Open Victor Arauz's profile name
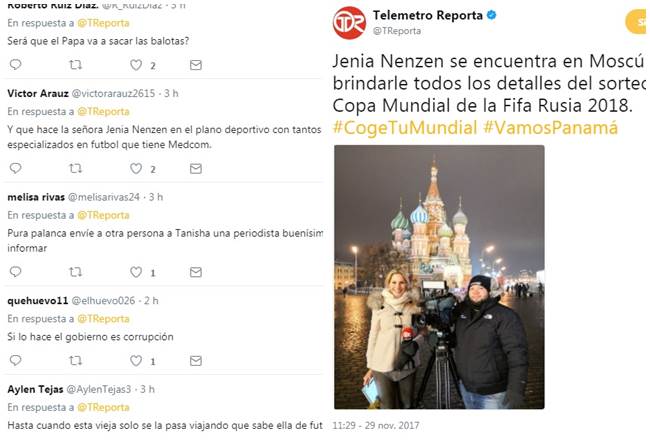This screenshot has width=650, height=440. pyautogui.click(x=38, y=93)
